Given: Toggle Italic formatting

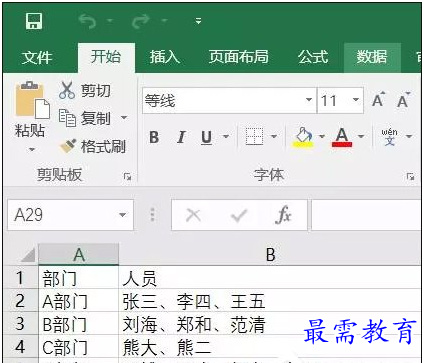Looking at the screenshot, I should (x=181, y=137).
